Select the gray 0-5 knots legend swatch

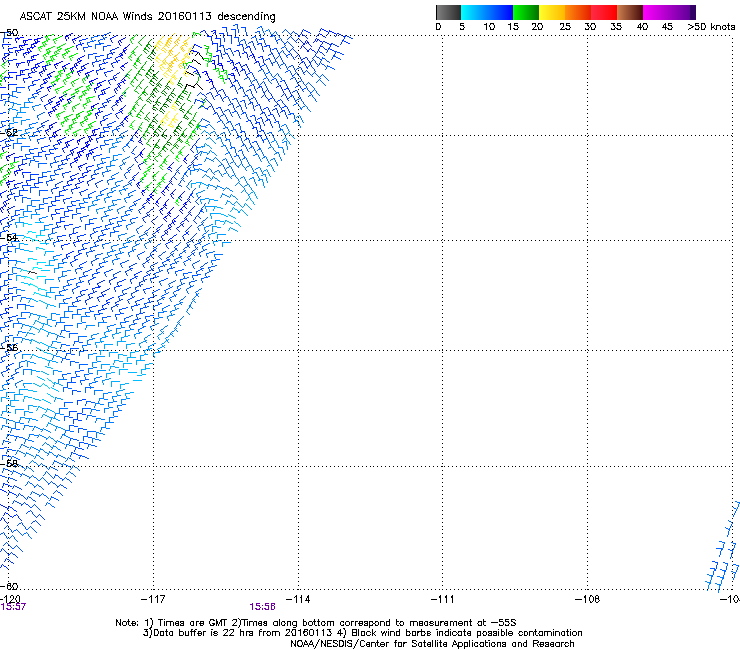448,12
